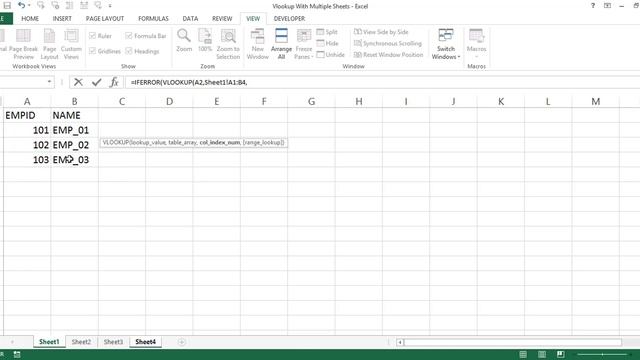The height and width of the screenshot is (360, 640).
Task: Switch to the HOME ribbon tab
Action: coord(30,19)
